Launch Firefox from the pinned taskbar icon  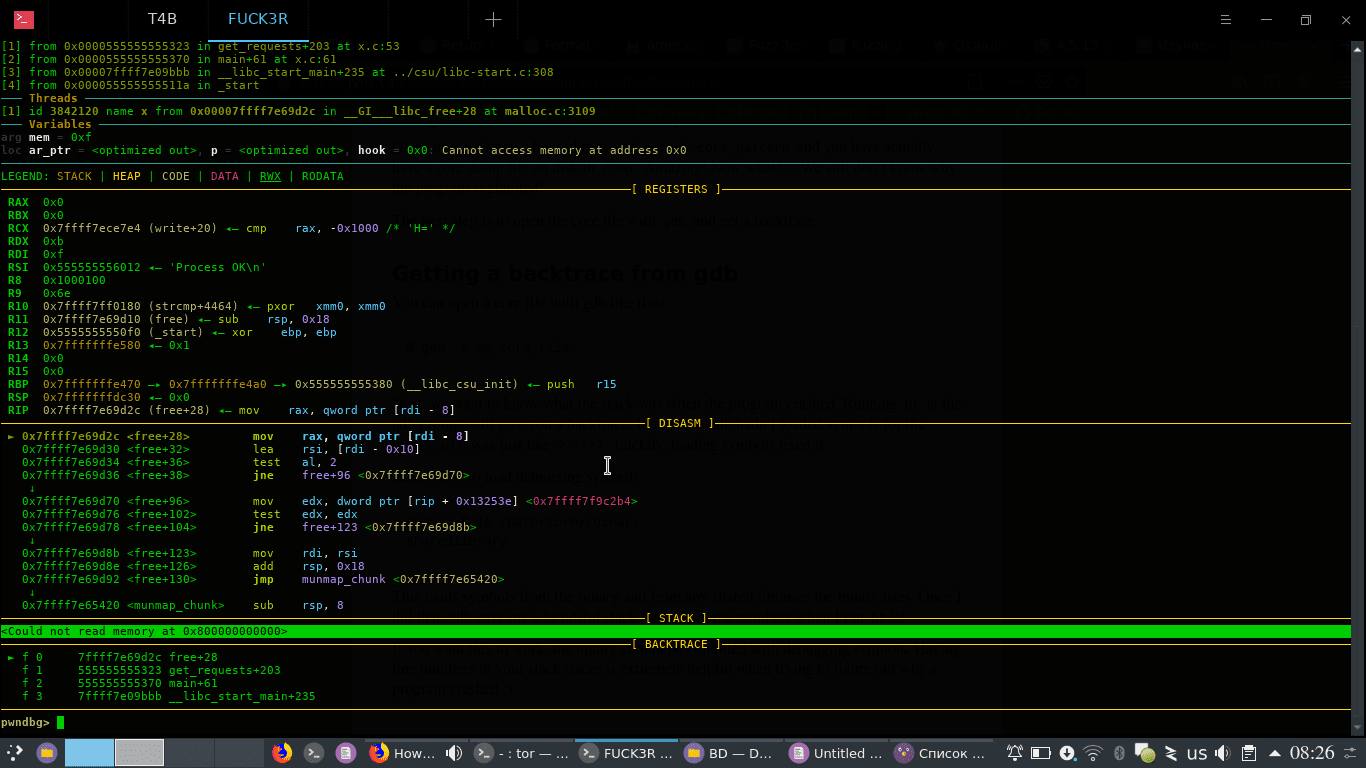(x=281, y=753)
